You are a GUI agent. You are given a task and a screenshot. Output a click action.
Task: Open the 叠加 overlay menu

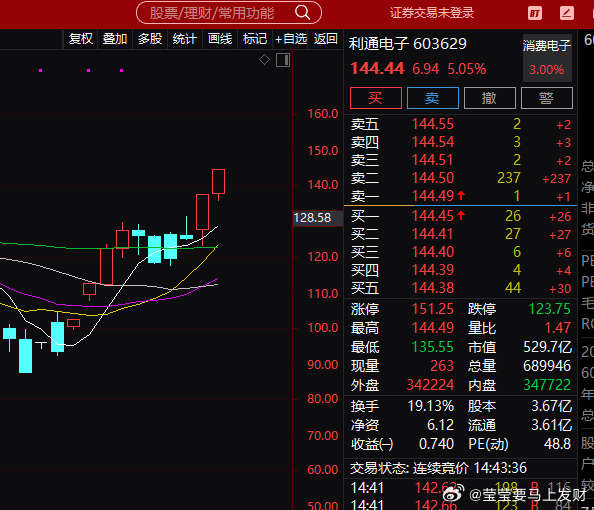(115, 39)
